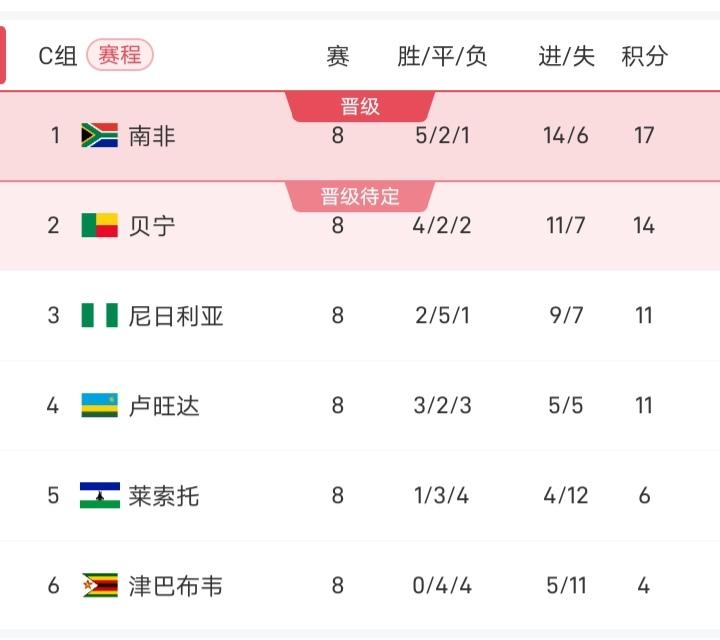Click the 进/失 goals column header
The height and width of the screenshot is (640, 720).
point(567,56)
